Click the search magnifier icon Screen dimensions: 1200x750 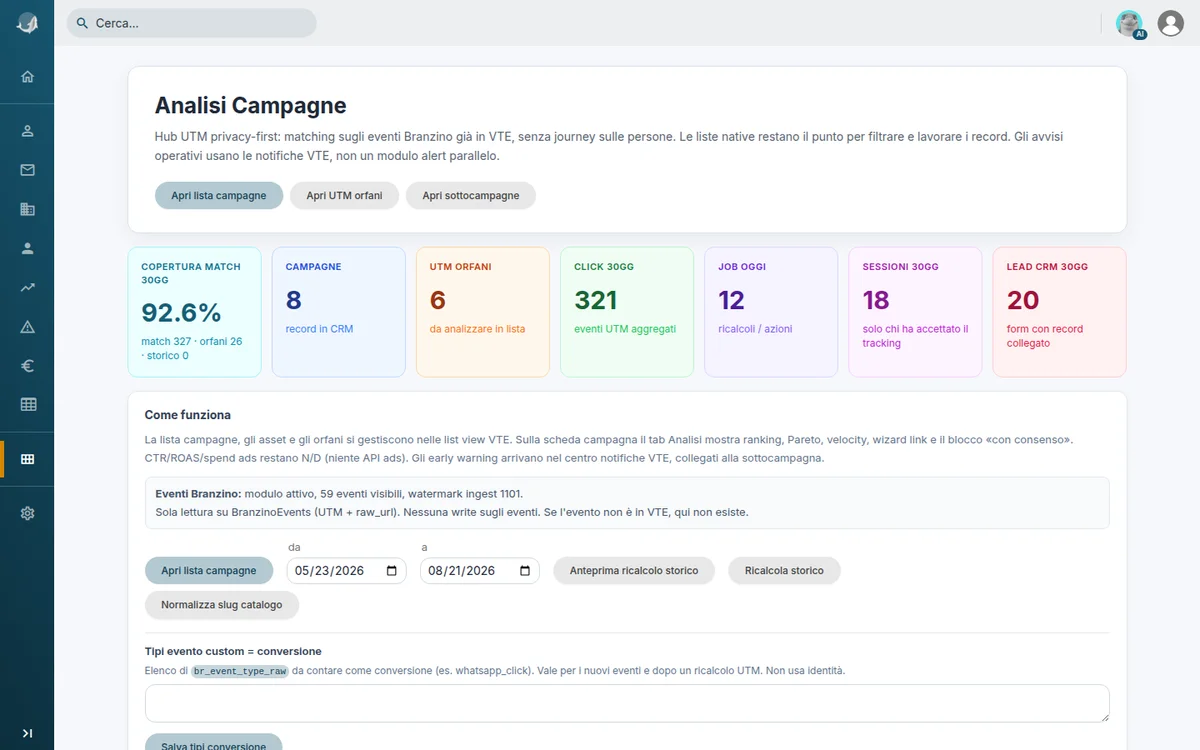pos(83,23)
